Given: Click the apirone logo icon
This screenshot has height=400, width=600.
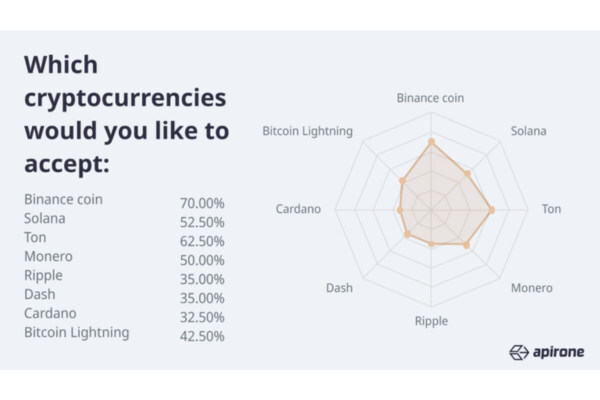Looking at the screenshot, I should [x=518, y=352].
